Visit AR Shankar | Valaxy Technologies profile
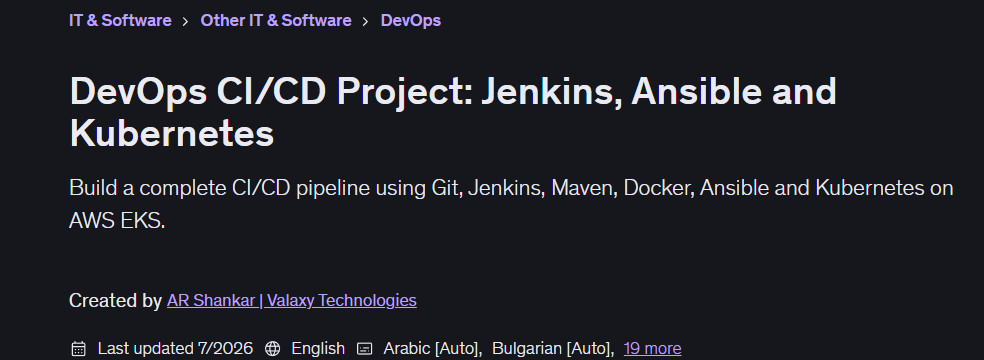The width and height of the screenshot is (984, 360). (x=292, y=300)
